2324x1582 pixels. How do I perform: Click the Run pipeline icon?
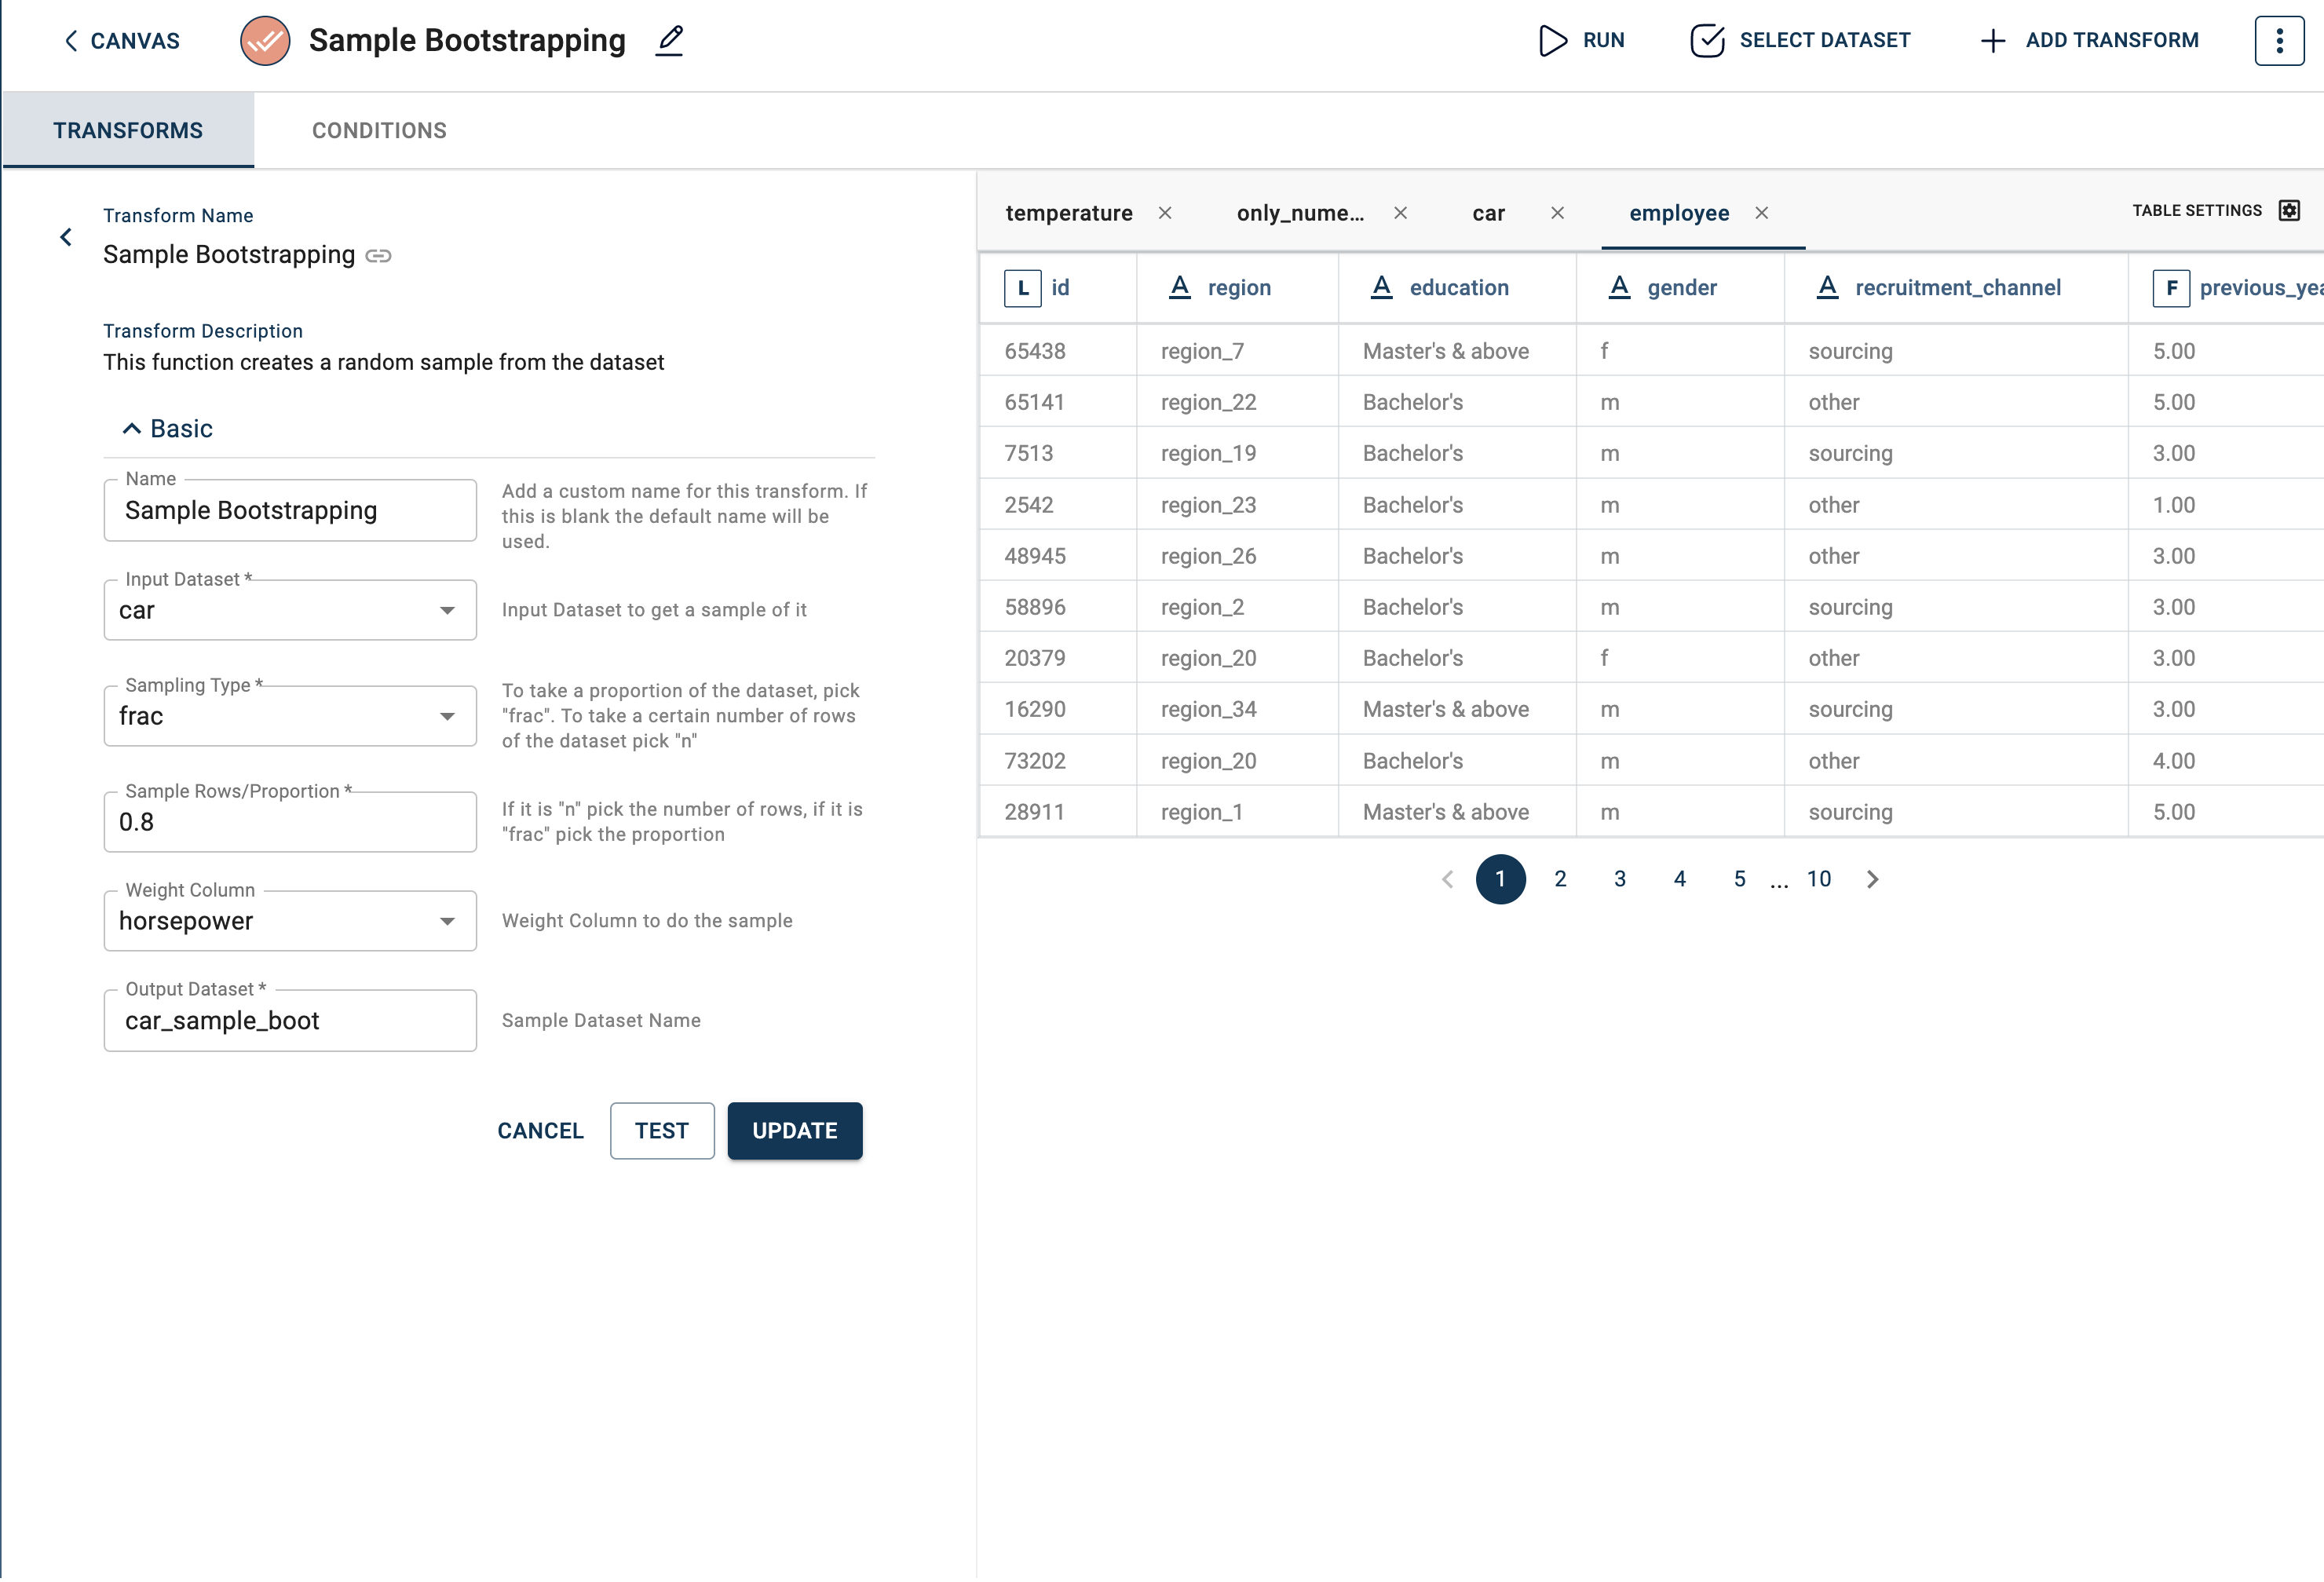click(1551, 38)
